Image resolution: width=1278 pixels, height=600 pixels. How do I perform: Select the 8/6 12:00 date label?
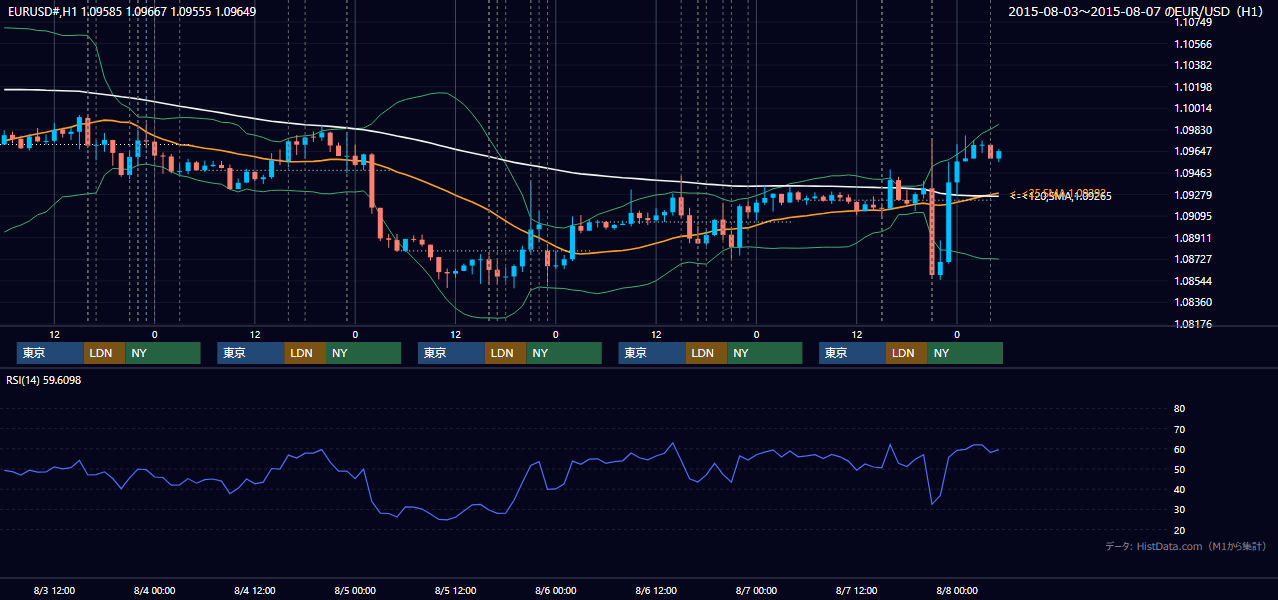(x=656, y=590)
